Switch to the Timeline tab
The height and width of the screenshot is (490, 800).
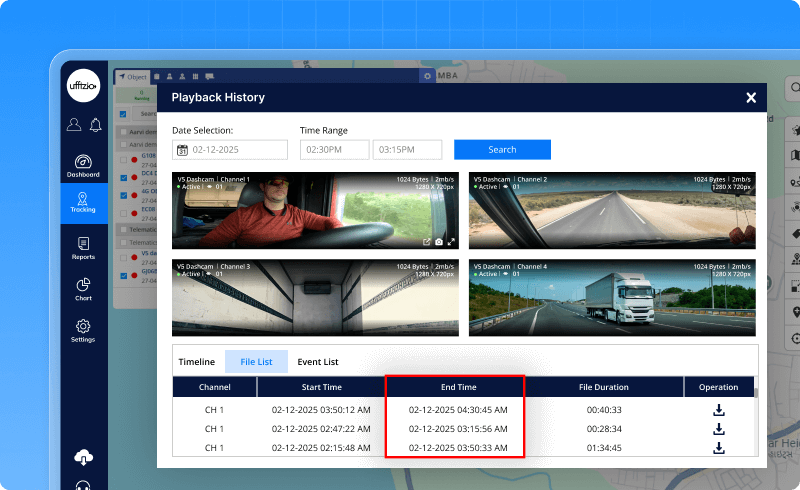[197, 362]
